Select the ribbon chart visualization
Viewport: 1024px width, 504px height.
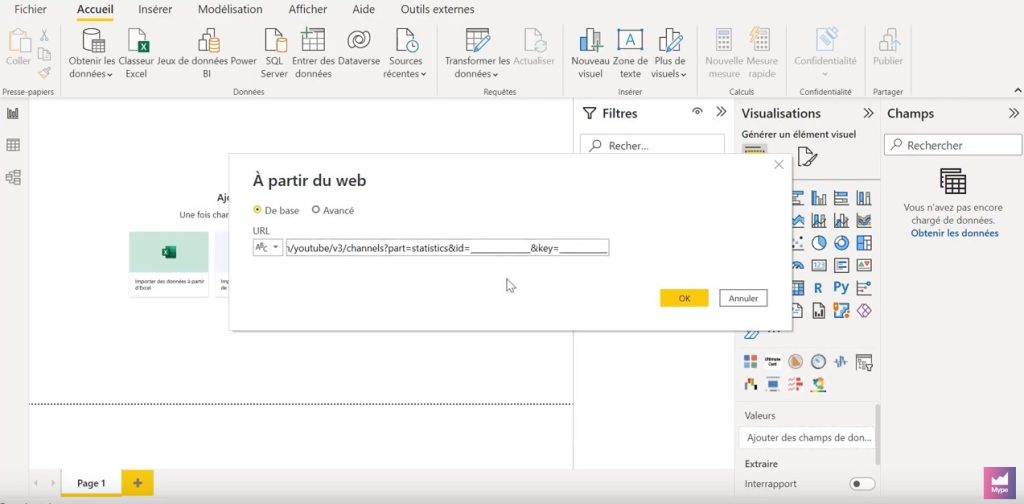click(864, 220)
